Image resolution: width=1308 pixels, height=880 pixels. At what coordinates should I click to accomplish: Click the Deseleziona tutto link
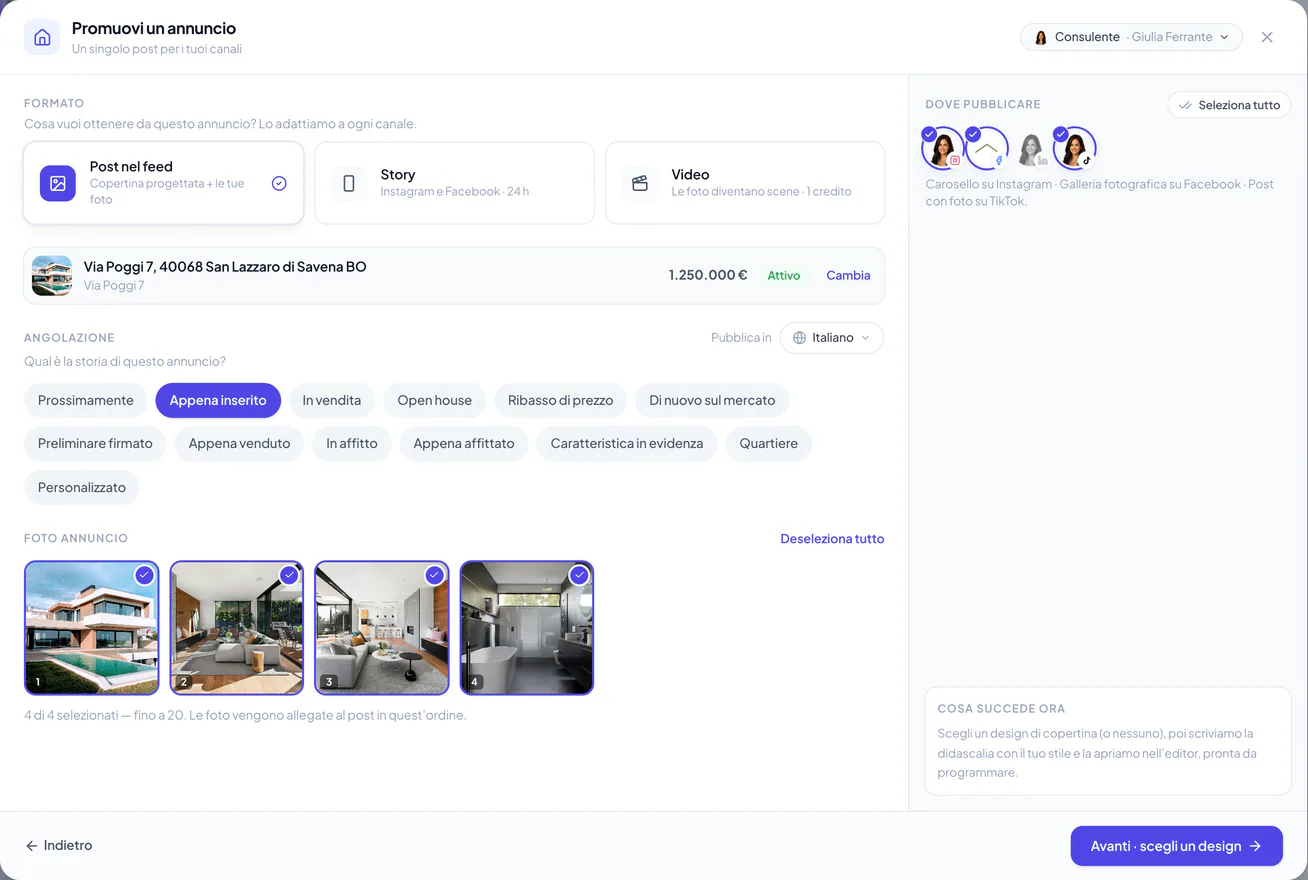tap(832, 538)
